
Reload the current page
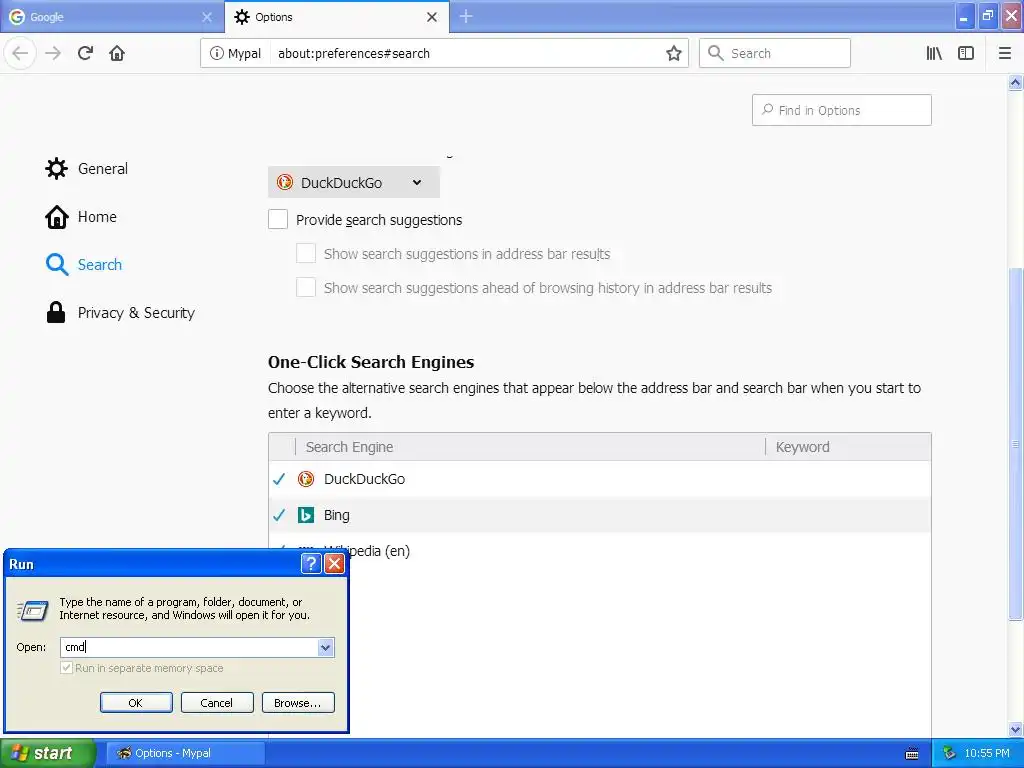85,53
